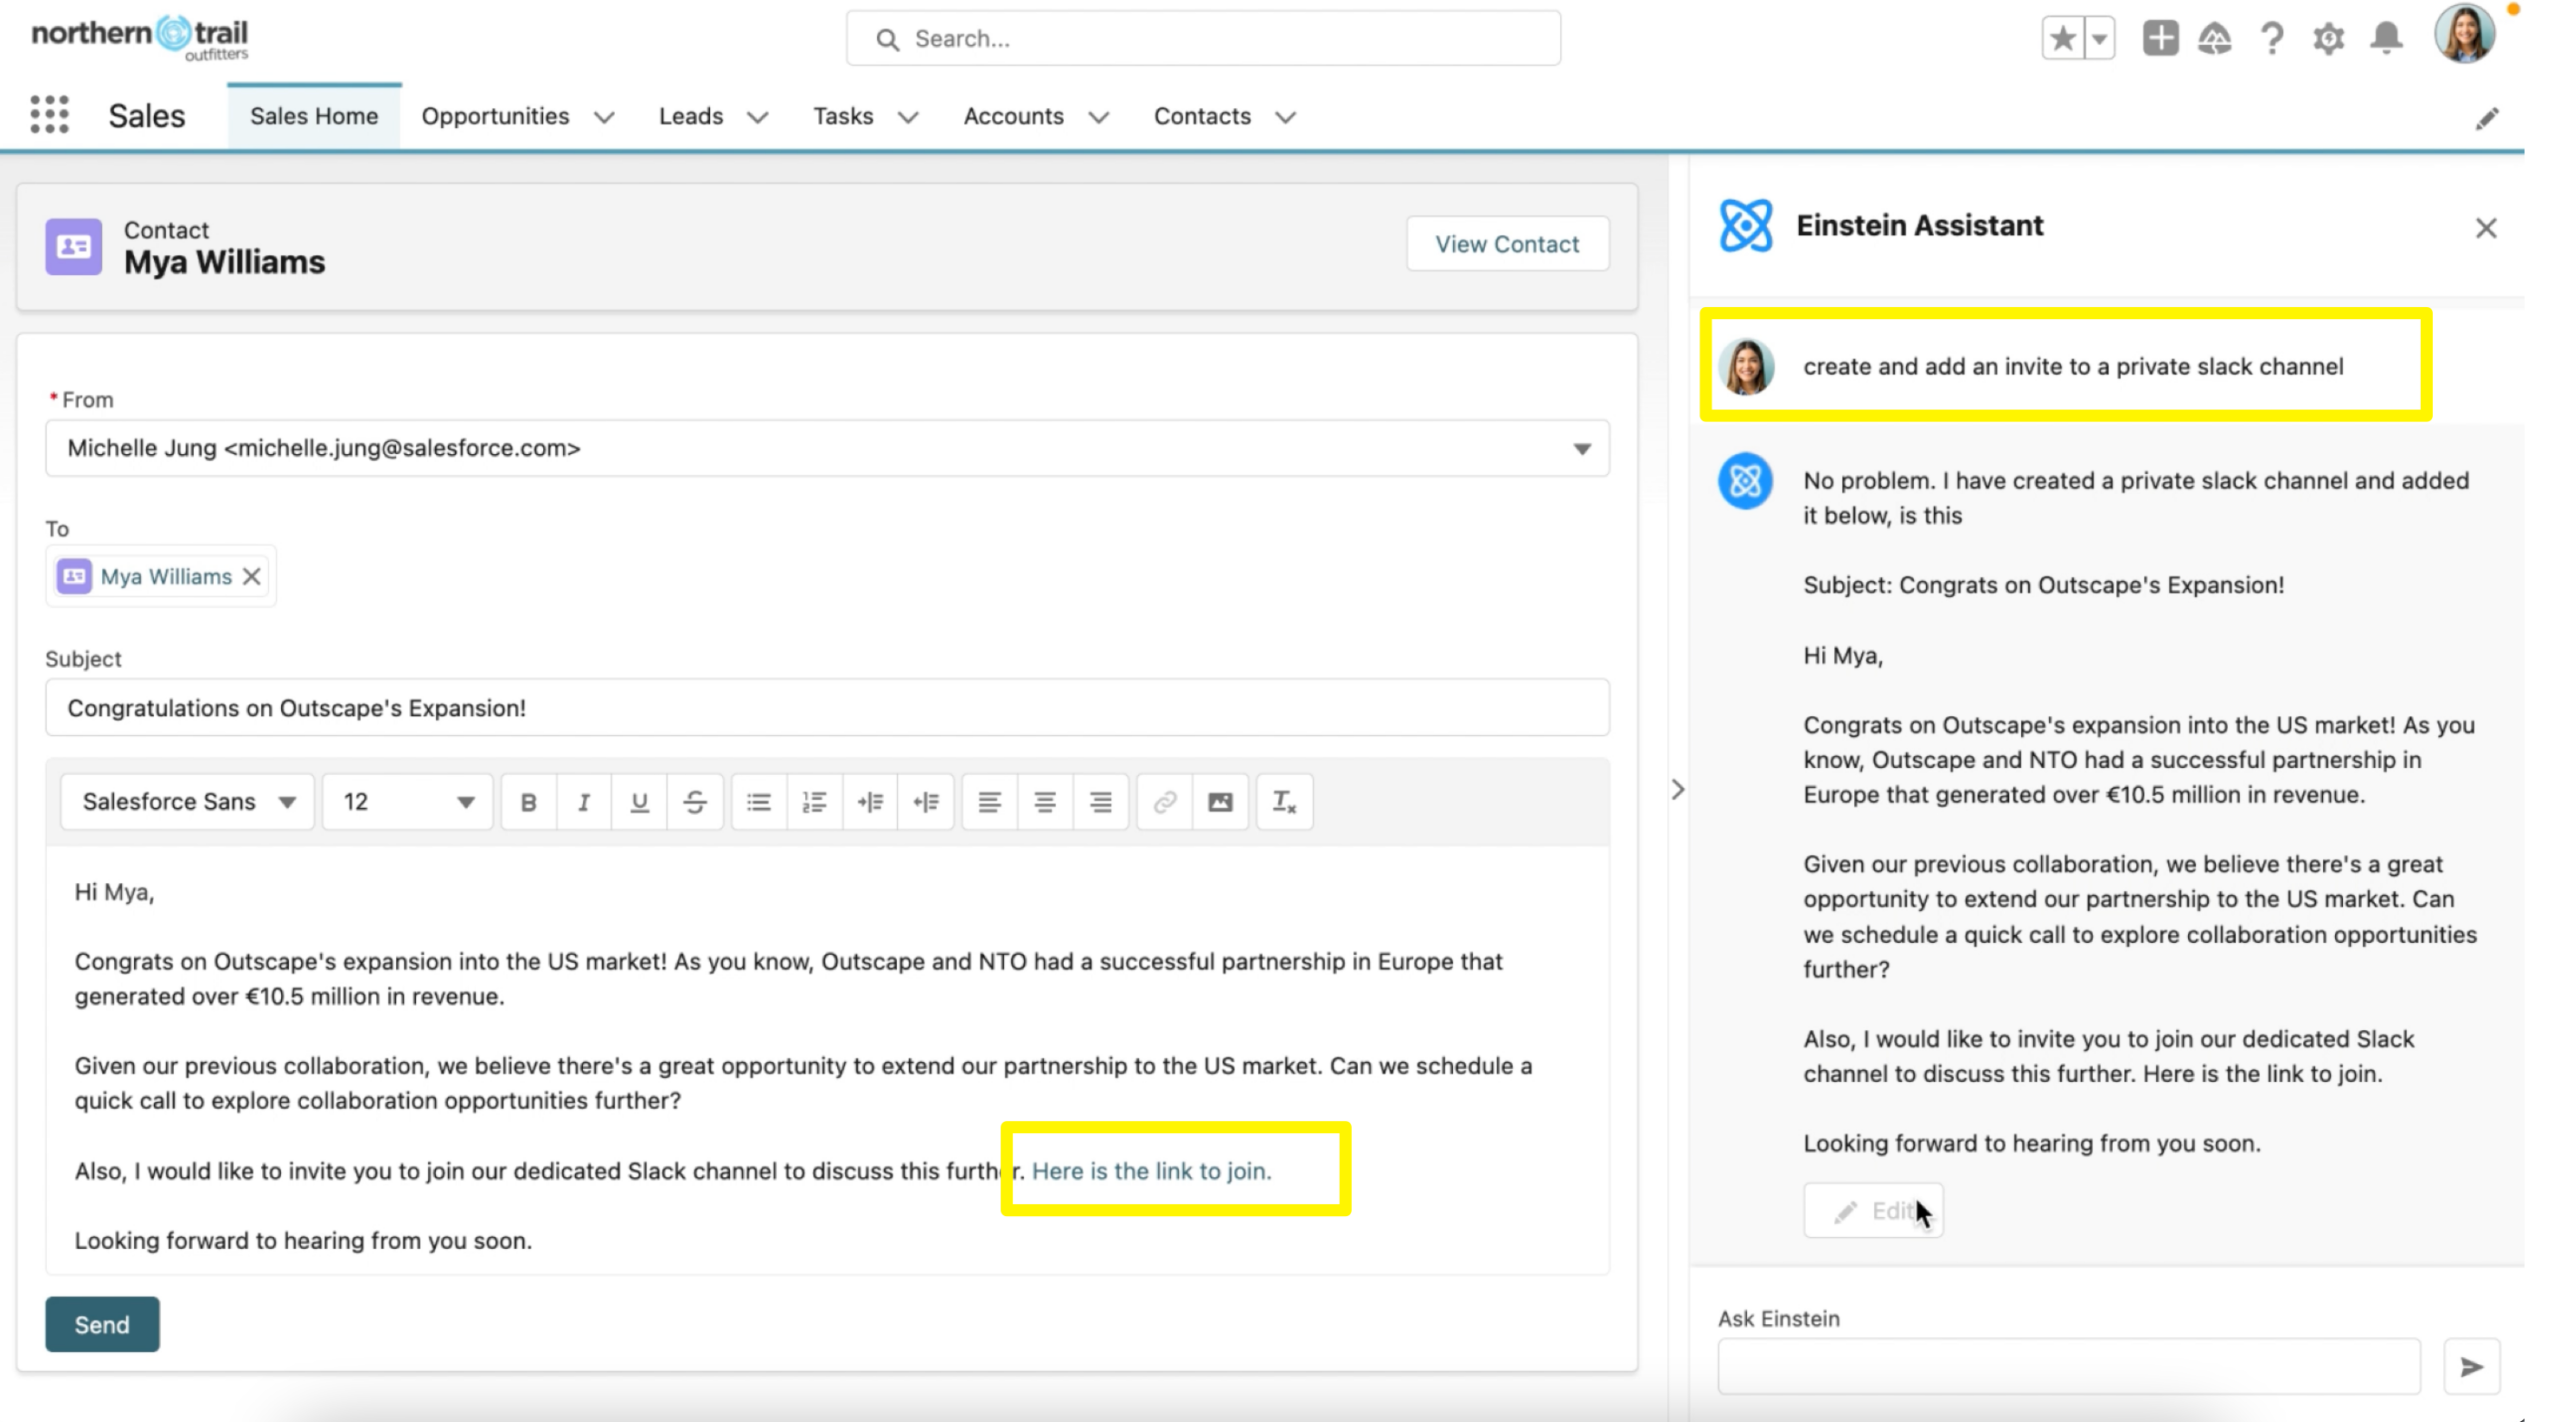Viewport: 2560px width, 1422px height.
Task: Click the 'Here is the link to join.' link
Action: (x=1151, y=1171)
